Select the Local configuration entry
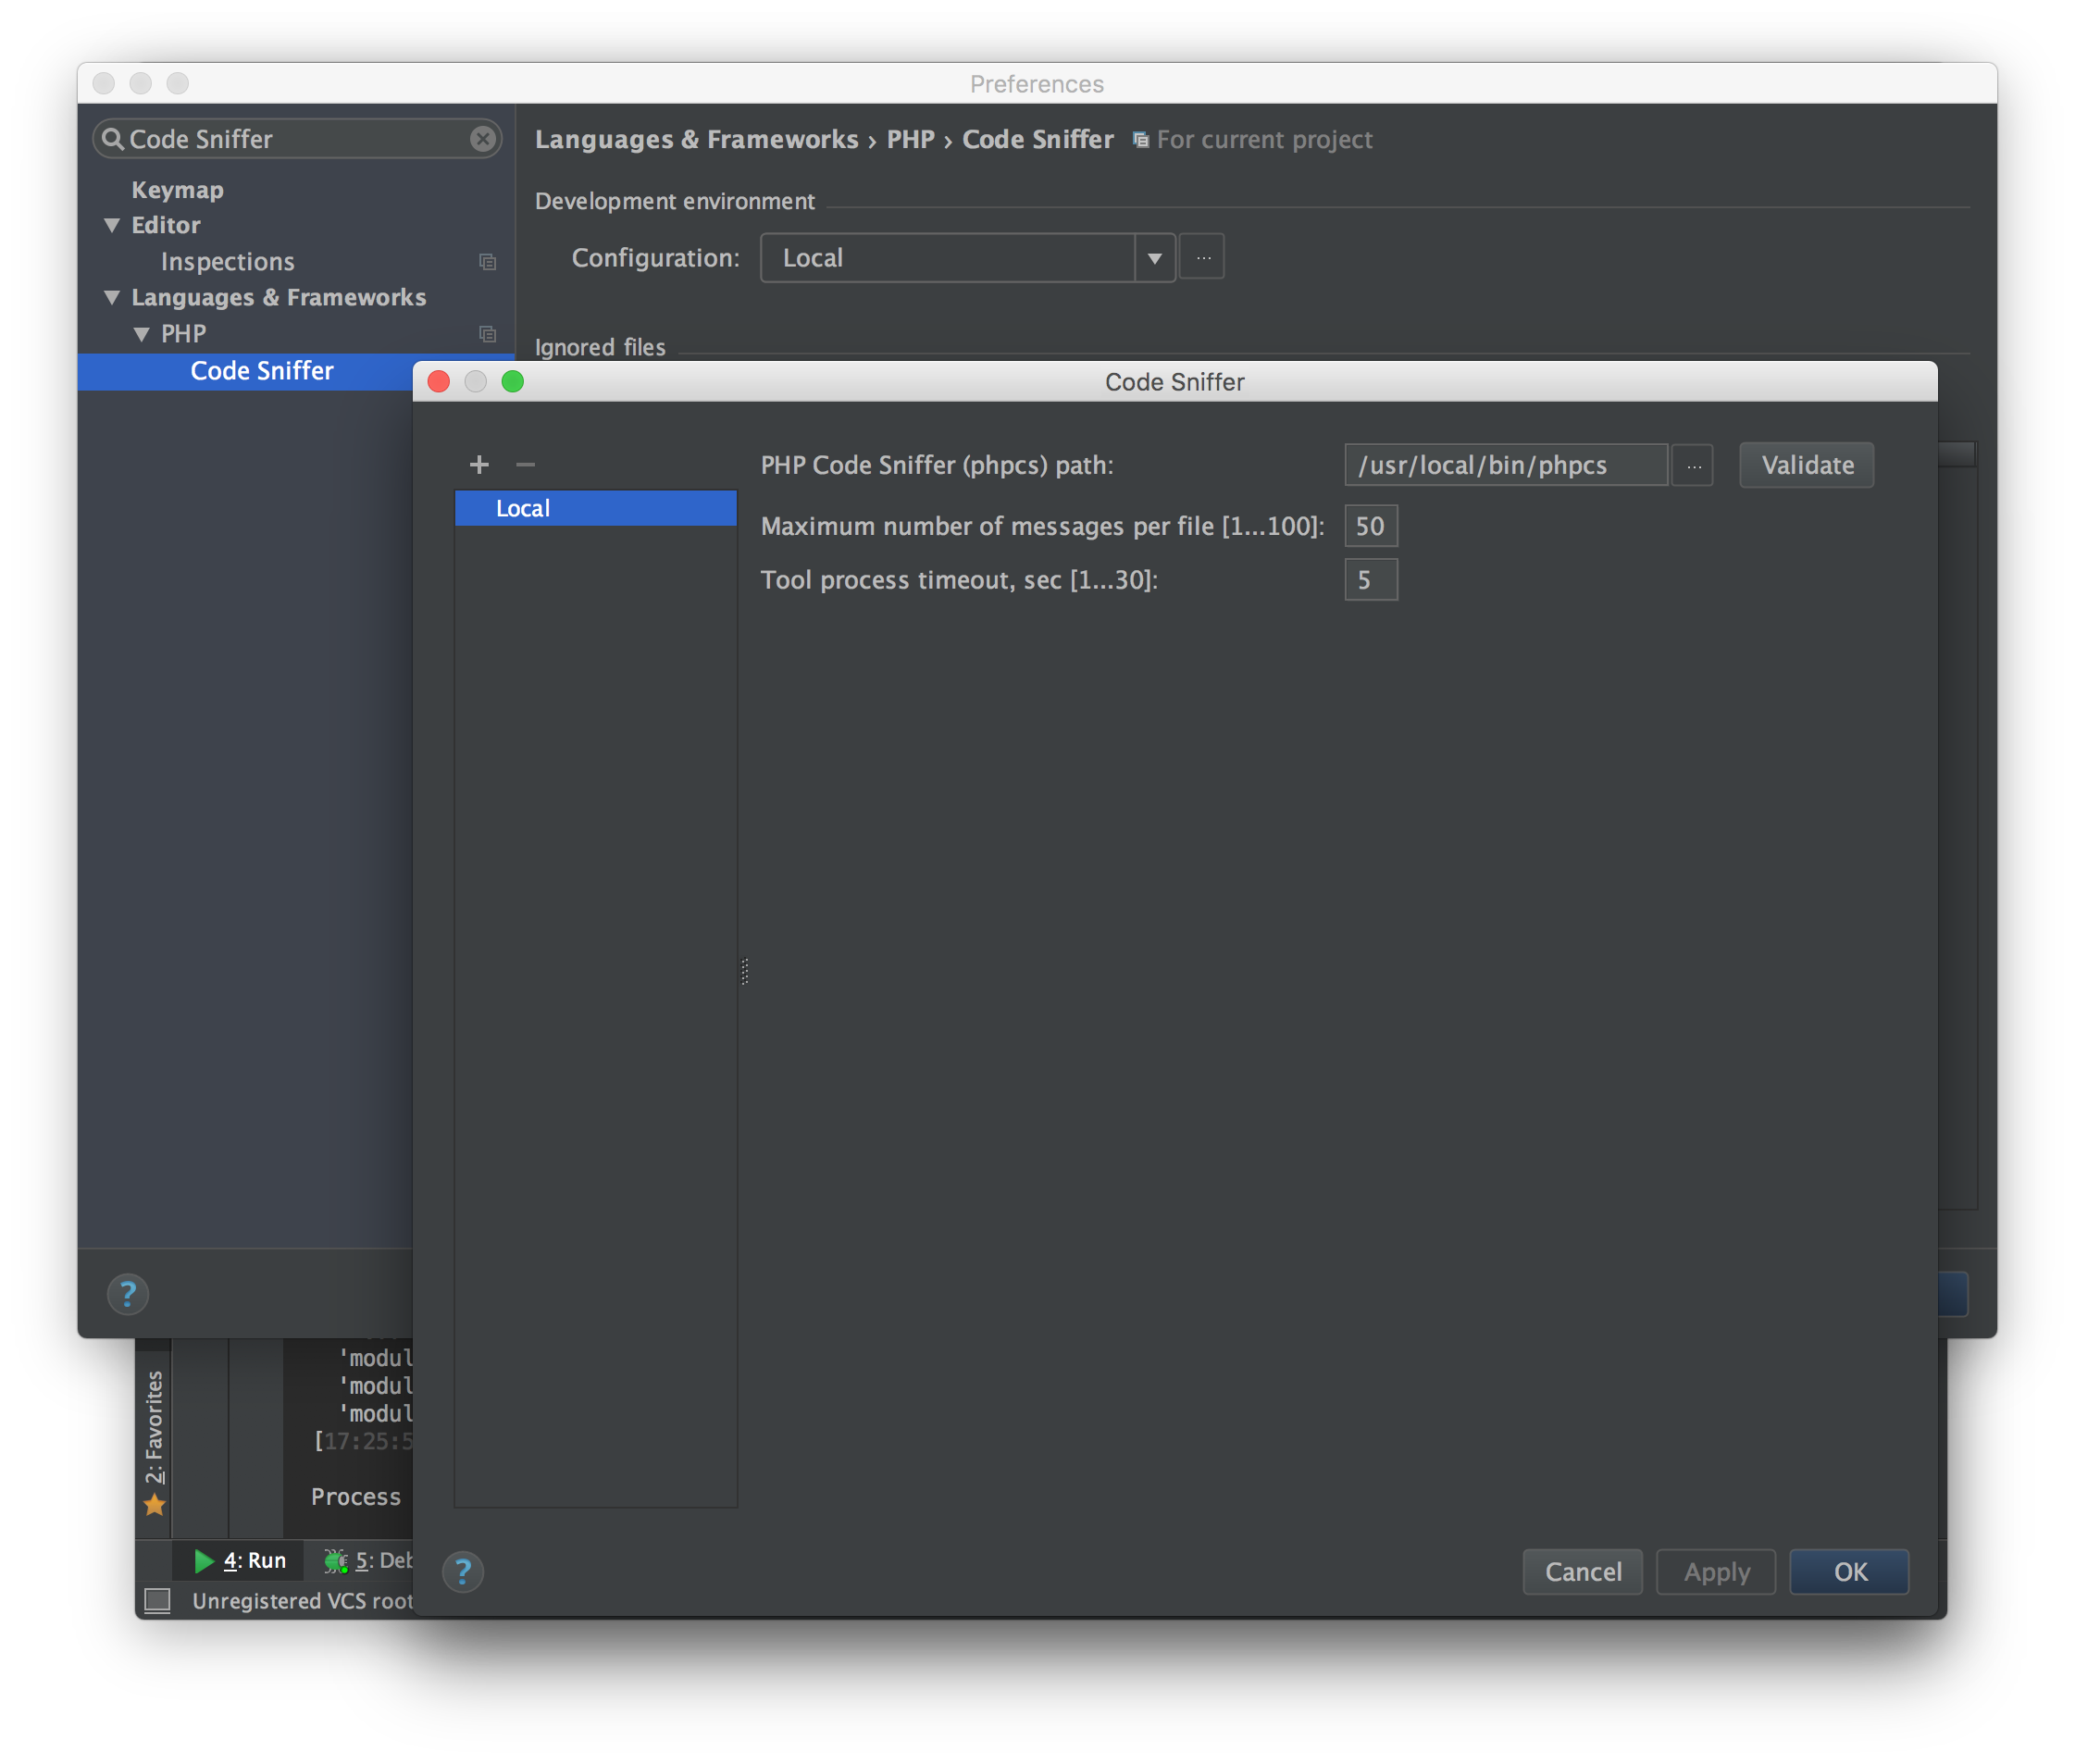The width and height of the screenshot is (2075, 1764). click(596, 508)
